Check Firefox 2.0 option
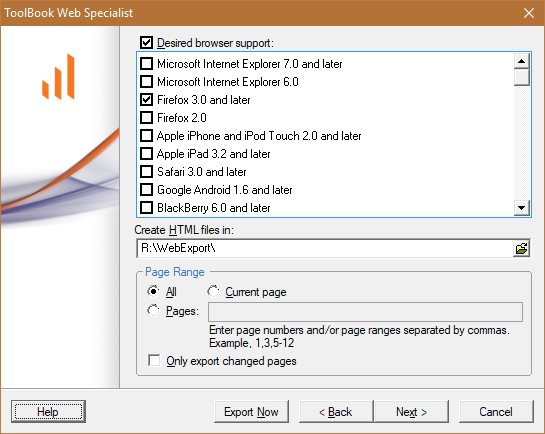Image resolution: width=545 pixels, height=434 pixels. 146,118
